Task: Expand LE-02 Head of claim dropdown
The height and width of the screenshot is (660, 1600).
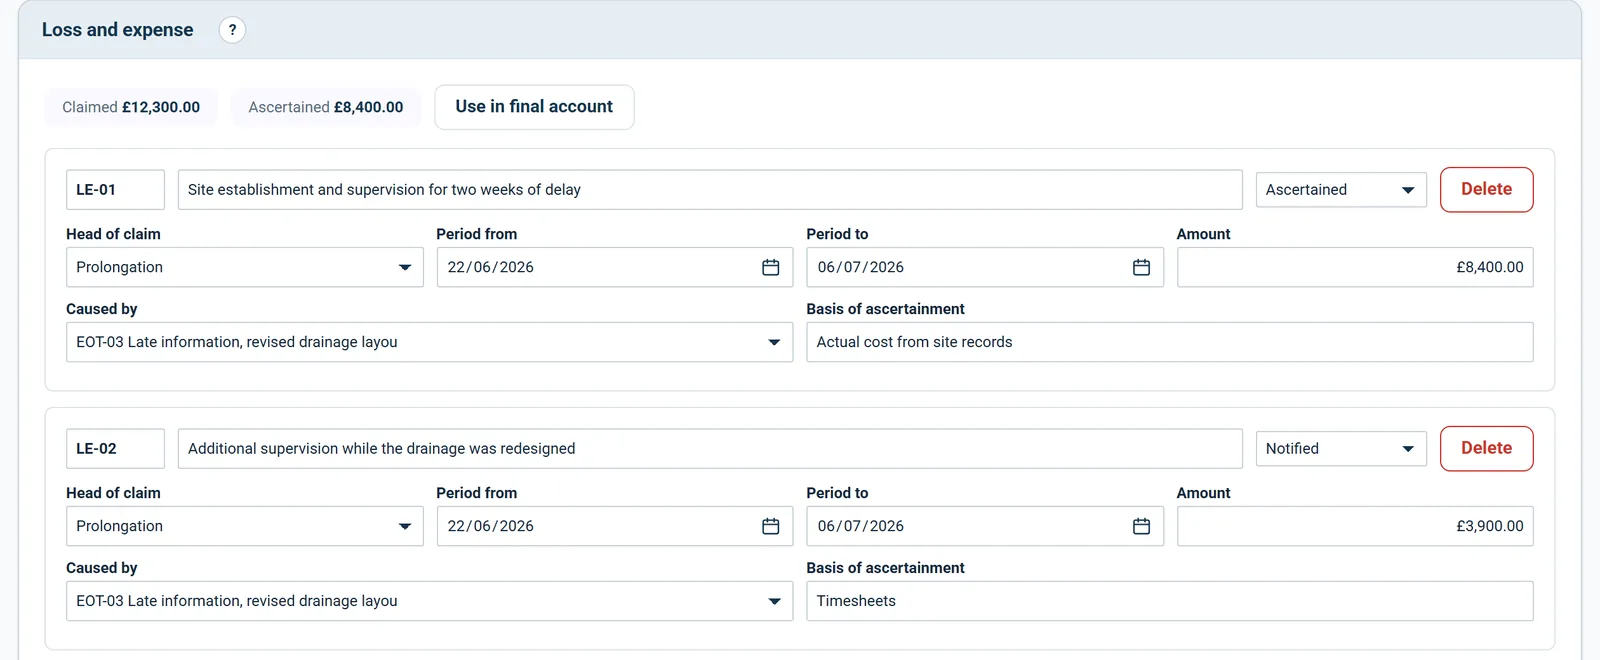Action: point(245,526)
